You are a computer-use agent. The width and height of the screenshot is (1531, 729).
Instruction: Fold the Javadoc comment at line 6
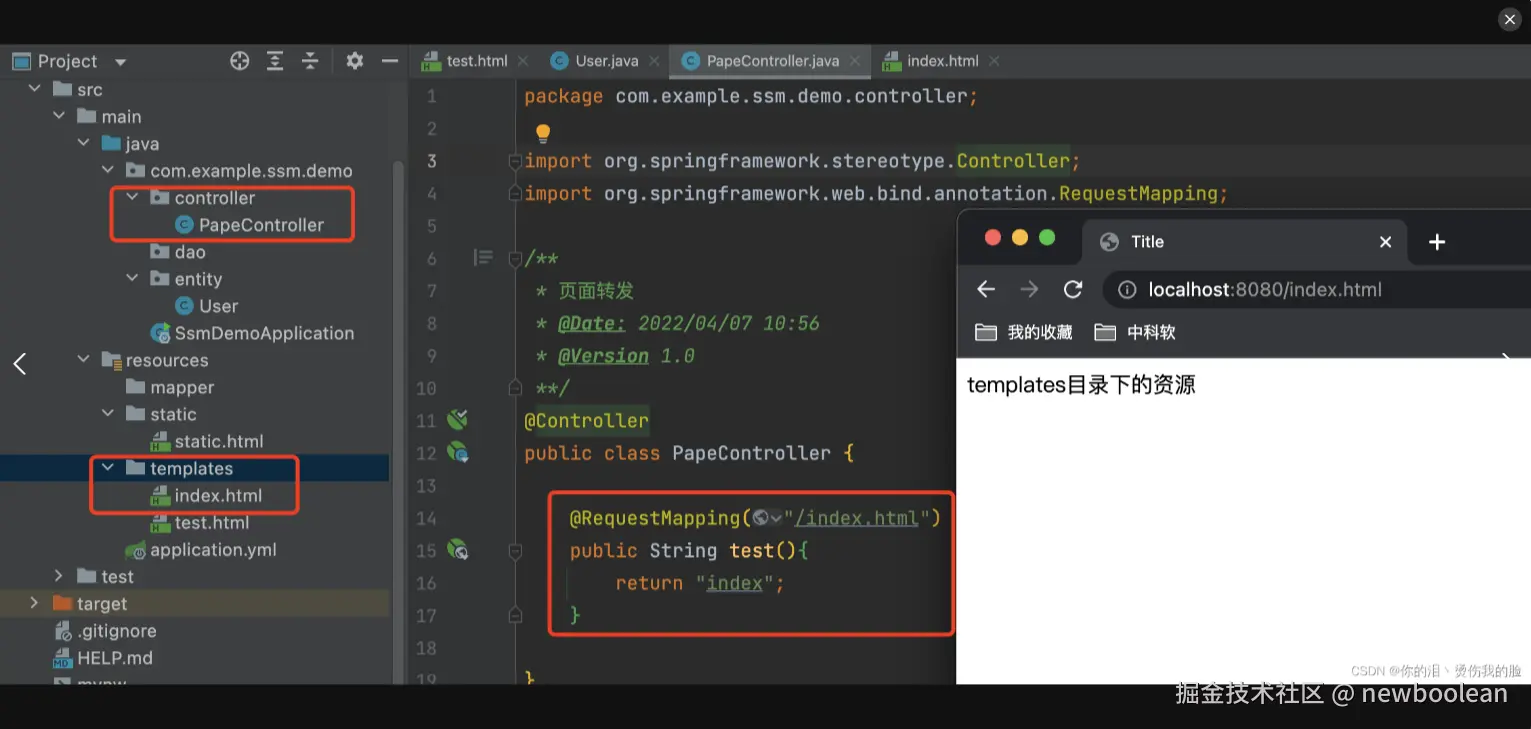pyautogui.click(x=515, y=259)
